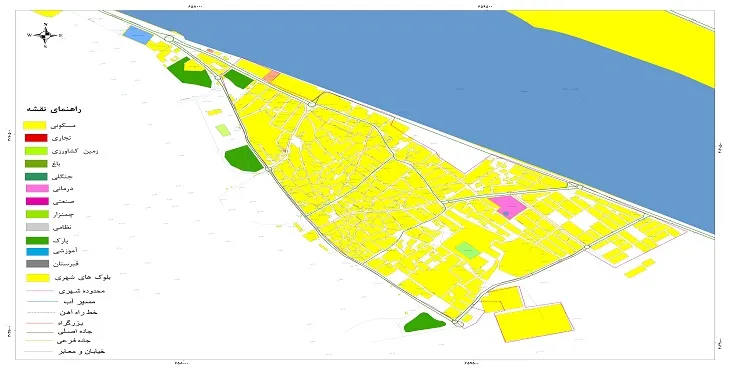This screenshot has width=730, height=370.
Task: Click the green چمنزار legend swatch
Action: [37, 214]
